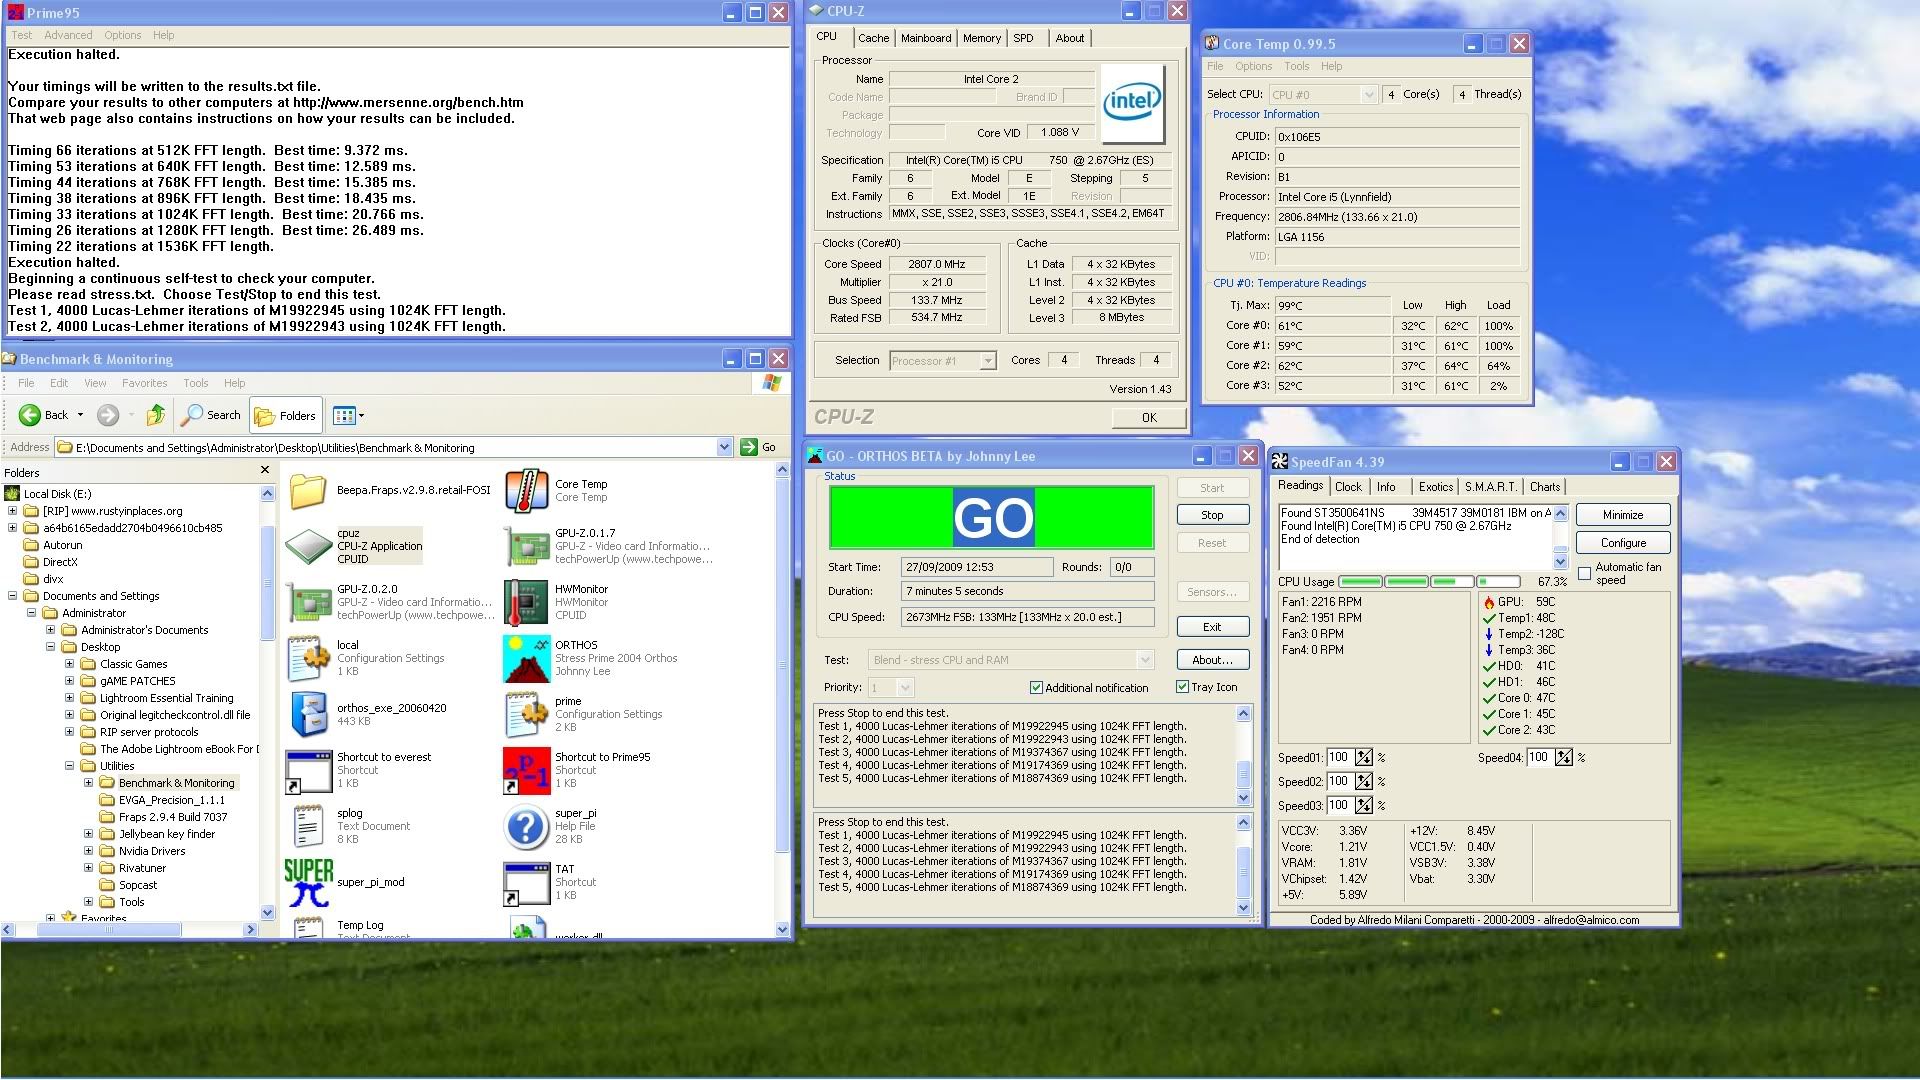Switch to the SPD tab in CPU-Z
This screenshot has width=1920, height=1080.
(1023, 38)
